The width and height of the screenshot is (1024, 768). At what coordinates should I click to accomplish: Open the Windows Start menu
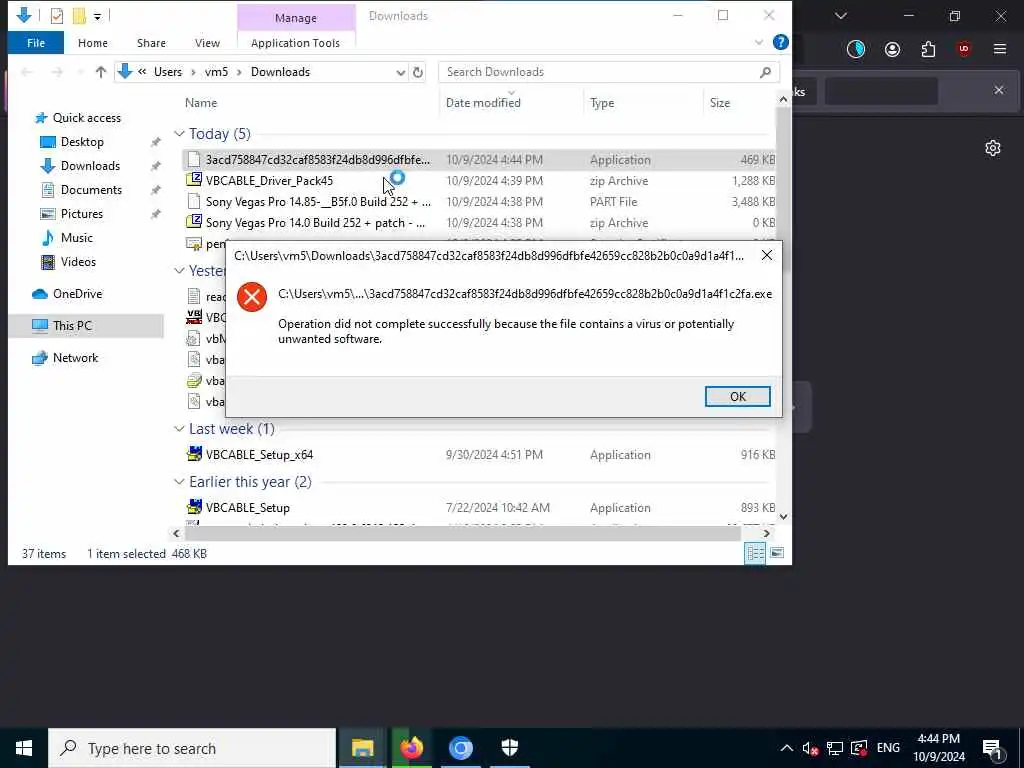(x=24, y=748)
